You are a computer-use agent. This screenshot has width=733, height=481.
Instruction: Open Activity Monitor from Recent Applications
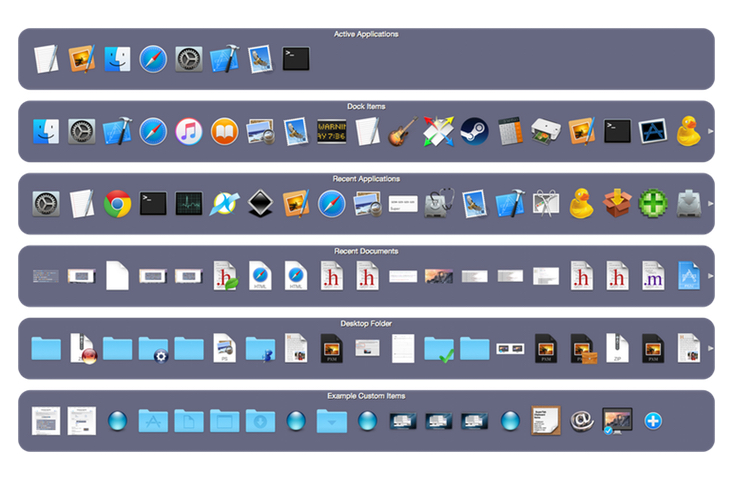(x=189, y=204)
